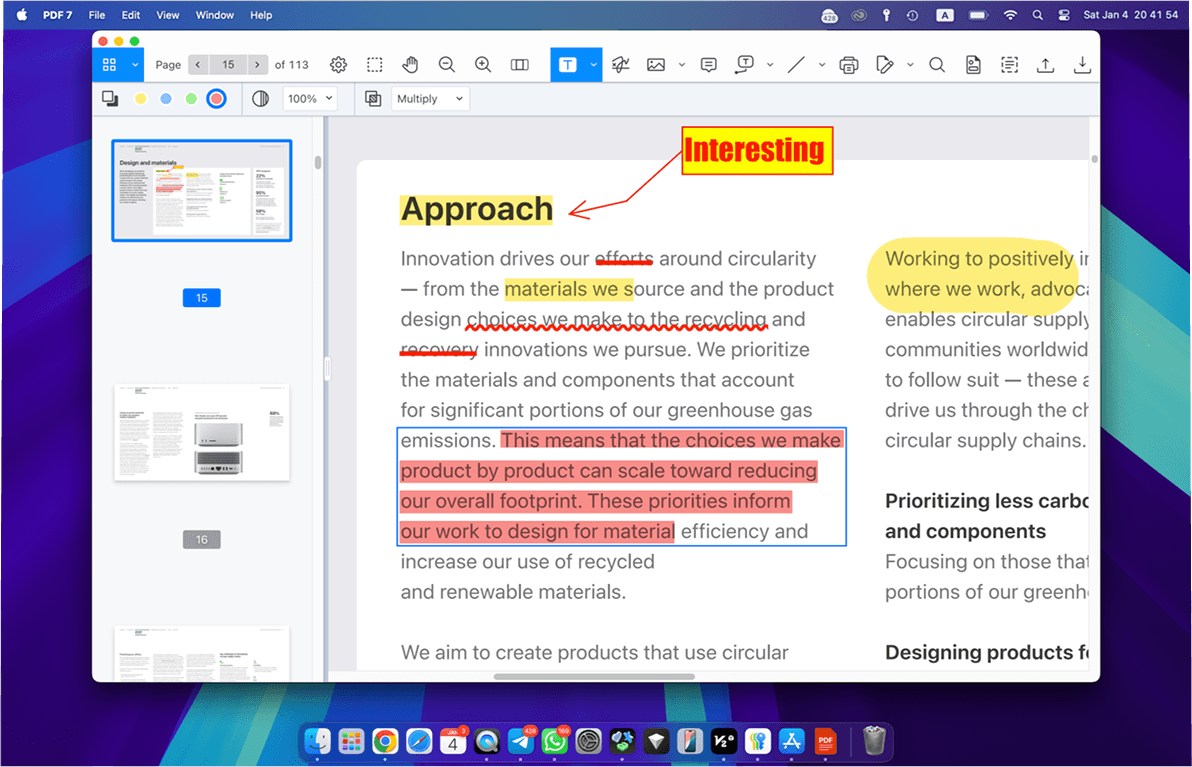Select the signature tool
The image size is (1192, 767).
point(620,65)
